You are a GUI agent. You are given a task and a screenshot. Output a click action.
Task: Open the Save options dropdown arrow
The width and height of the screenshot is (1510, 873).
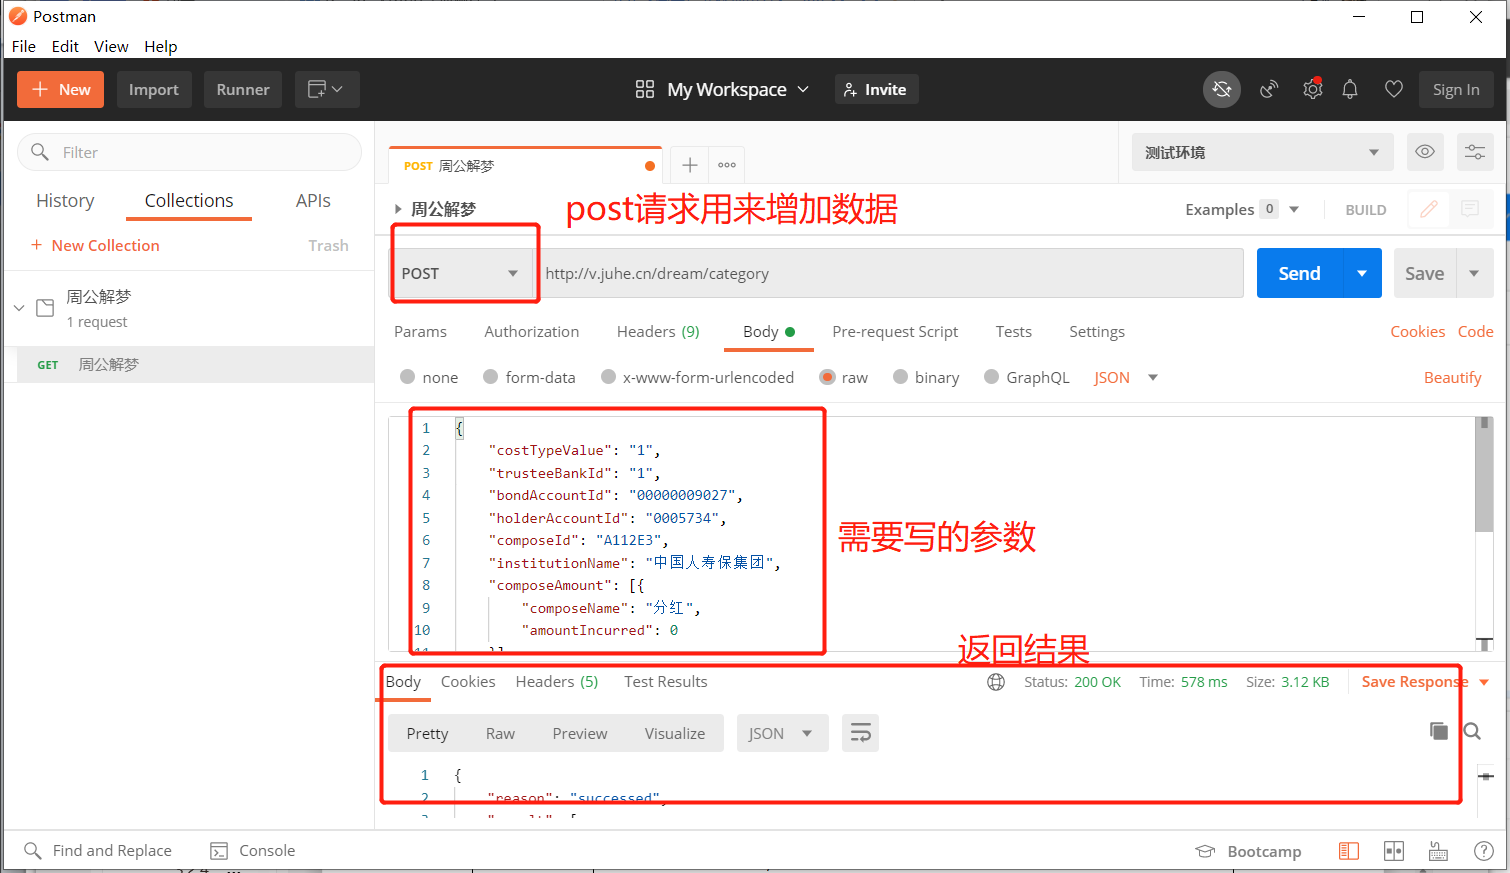[1474, 273]
